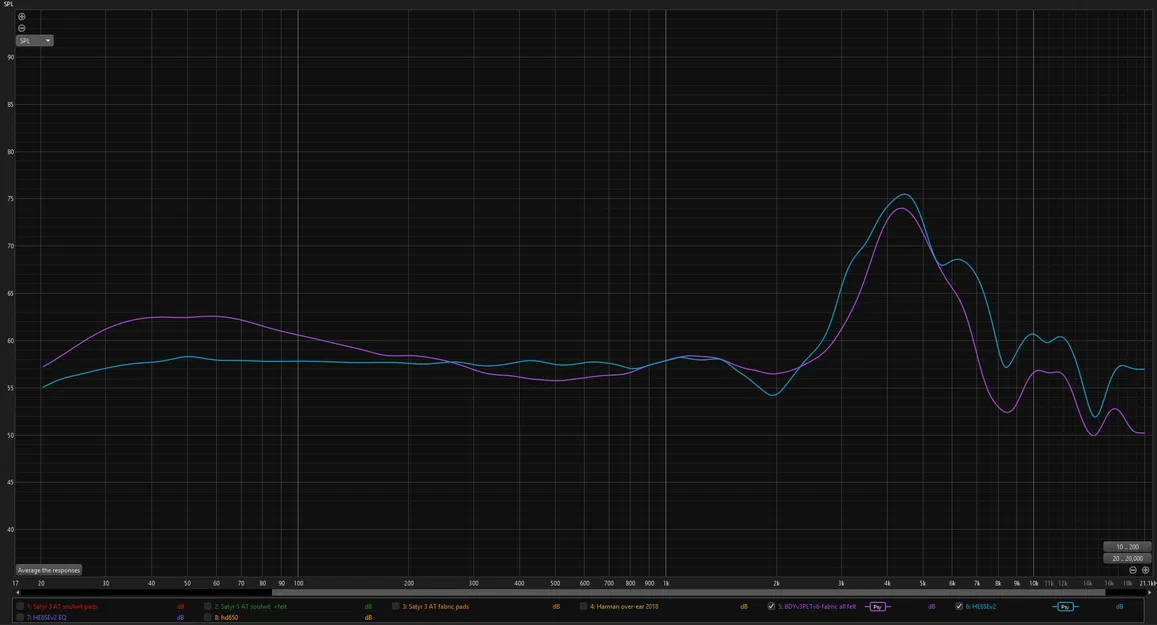Click the SPL title label at top-left
The image size is (1157, 625).
tap(8, 4)
